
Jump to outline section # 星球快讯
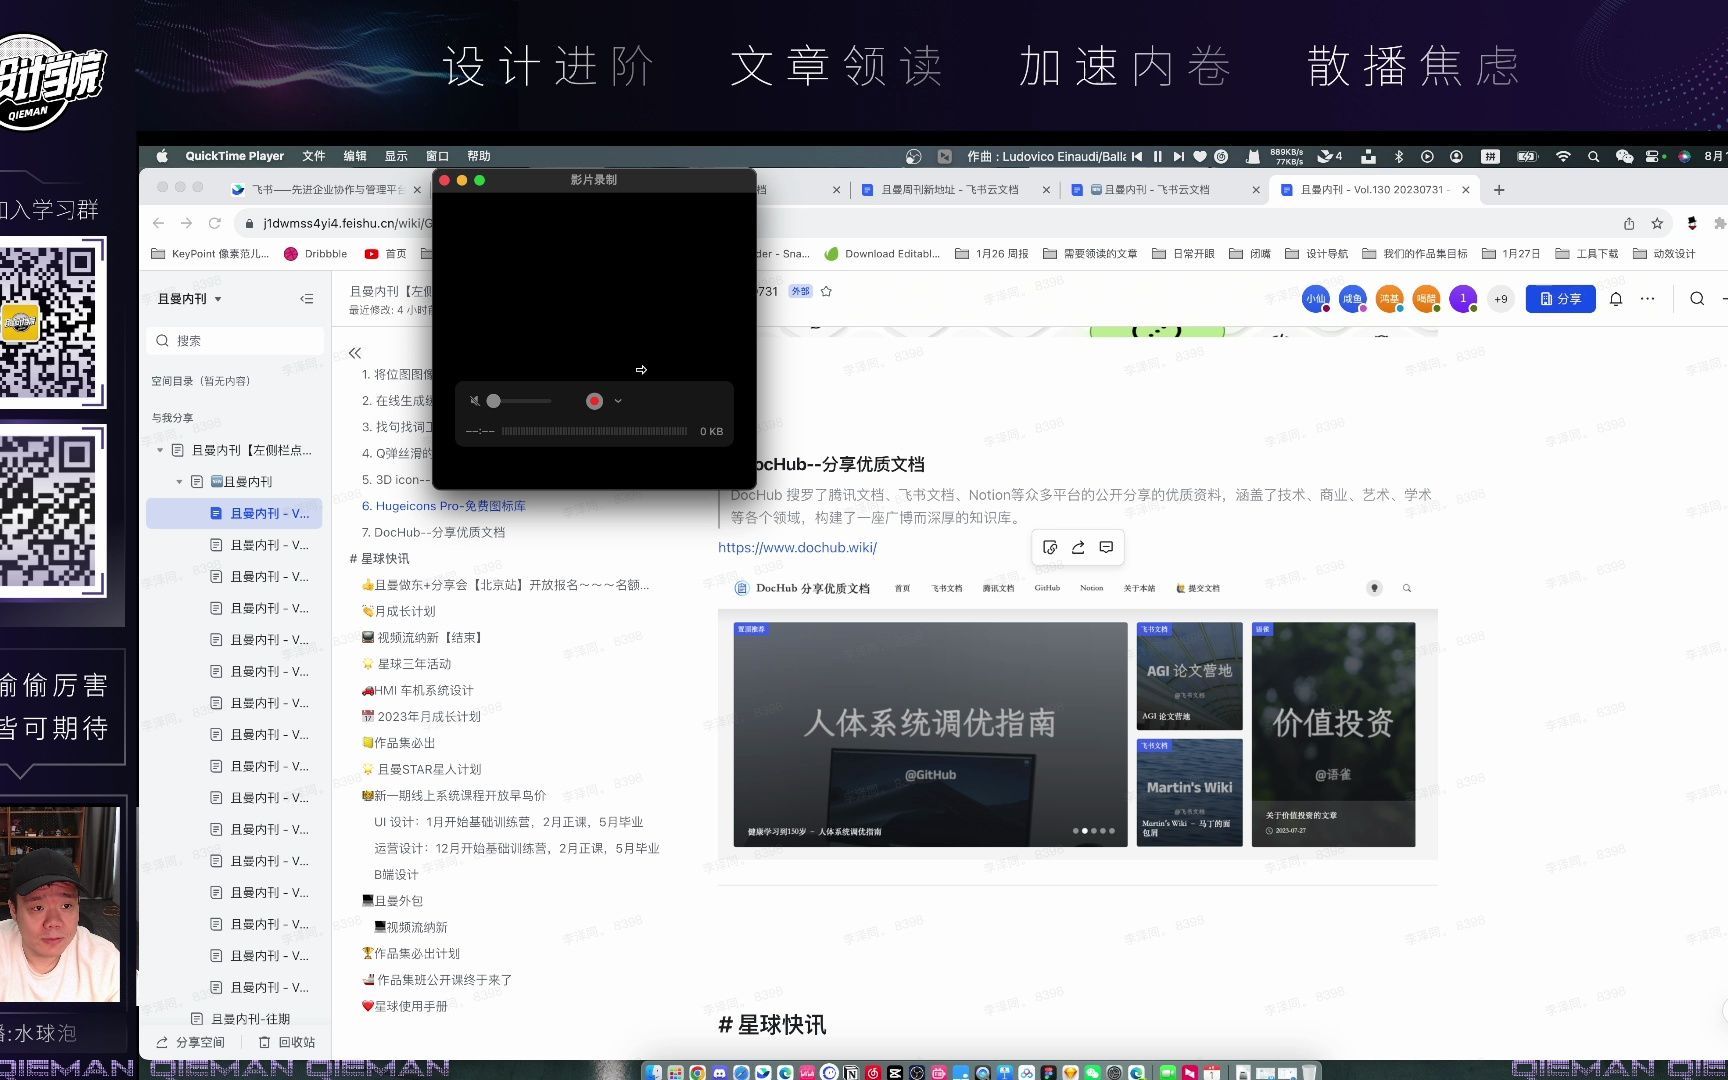tap(379, 558)
